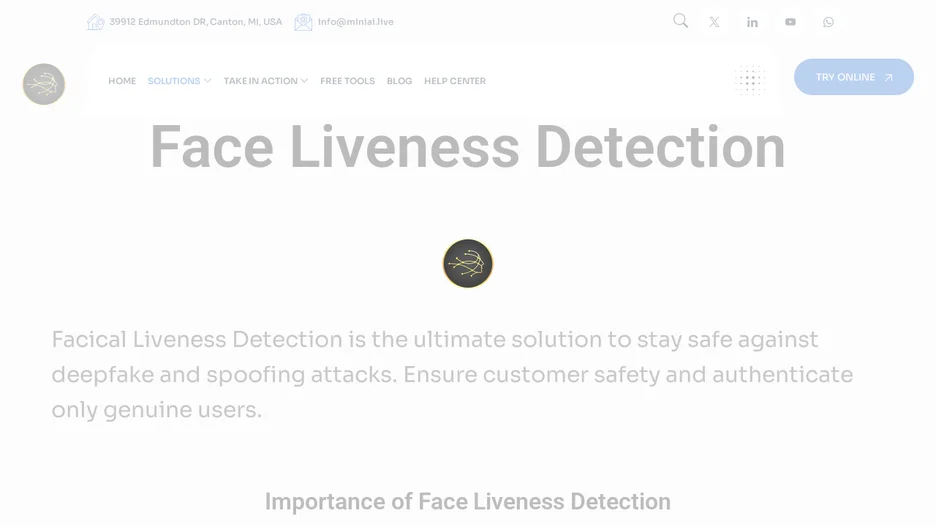Open the LinkedIn social icon
The width and height of the screenshot is (936, 527).
point(752,22)
